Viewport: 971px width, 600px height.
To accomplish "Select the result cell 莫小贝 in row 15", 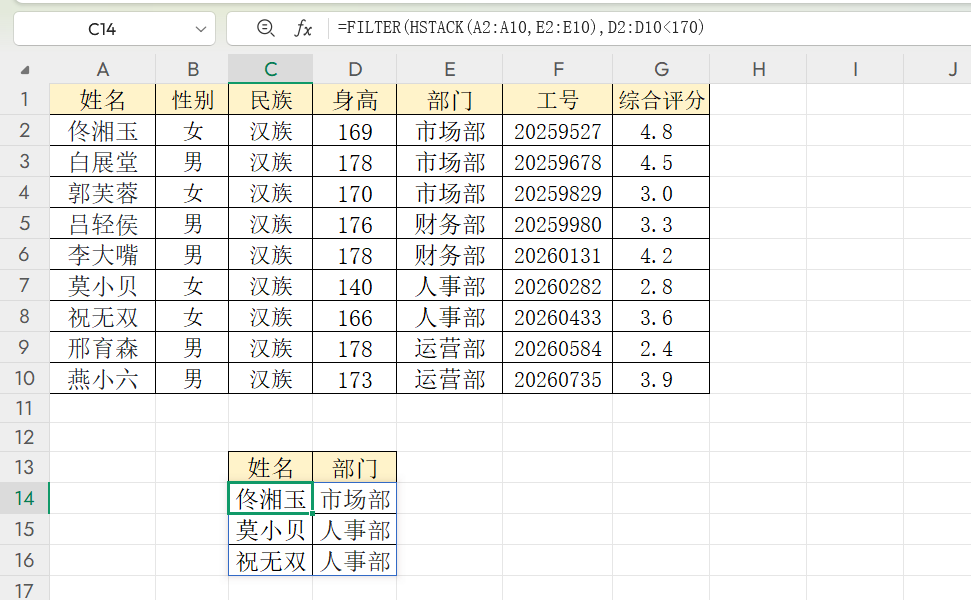I will coord(271,530).
